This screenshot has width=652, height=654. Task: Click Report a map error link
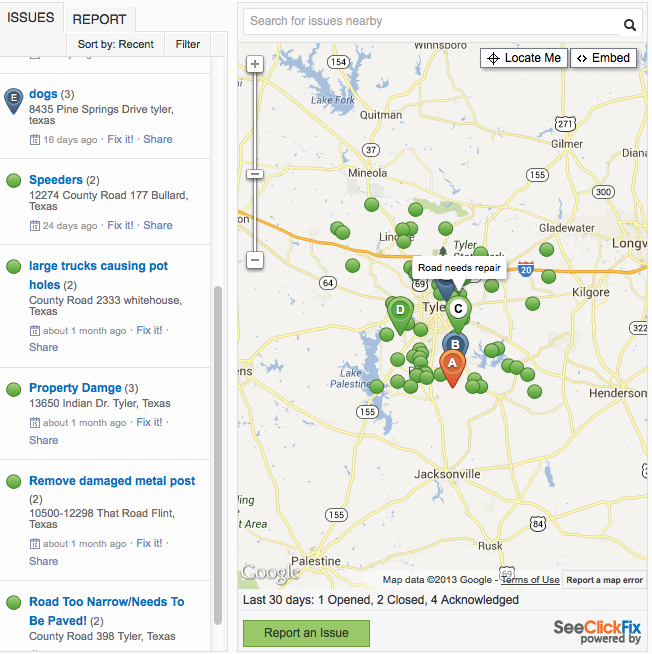604,580
